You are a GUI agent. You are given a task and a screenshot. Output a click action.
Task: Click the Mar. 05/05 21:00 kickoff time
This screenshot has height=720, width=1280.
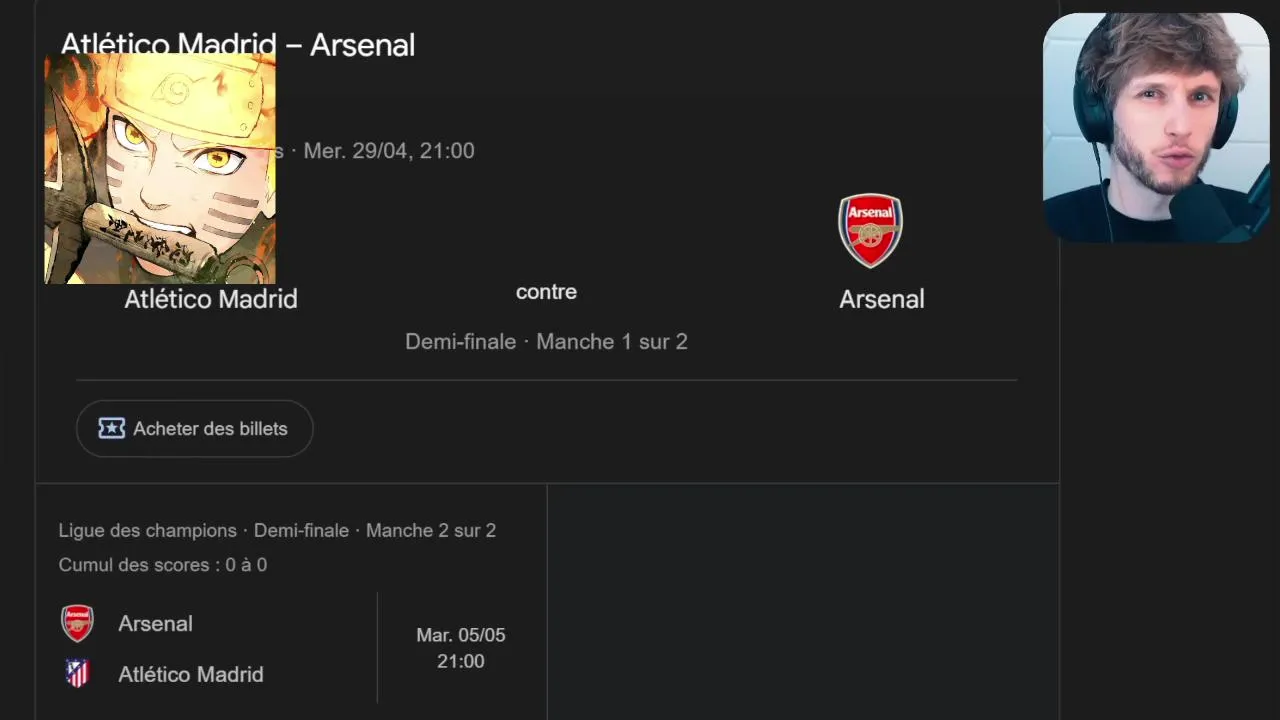460,648
